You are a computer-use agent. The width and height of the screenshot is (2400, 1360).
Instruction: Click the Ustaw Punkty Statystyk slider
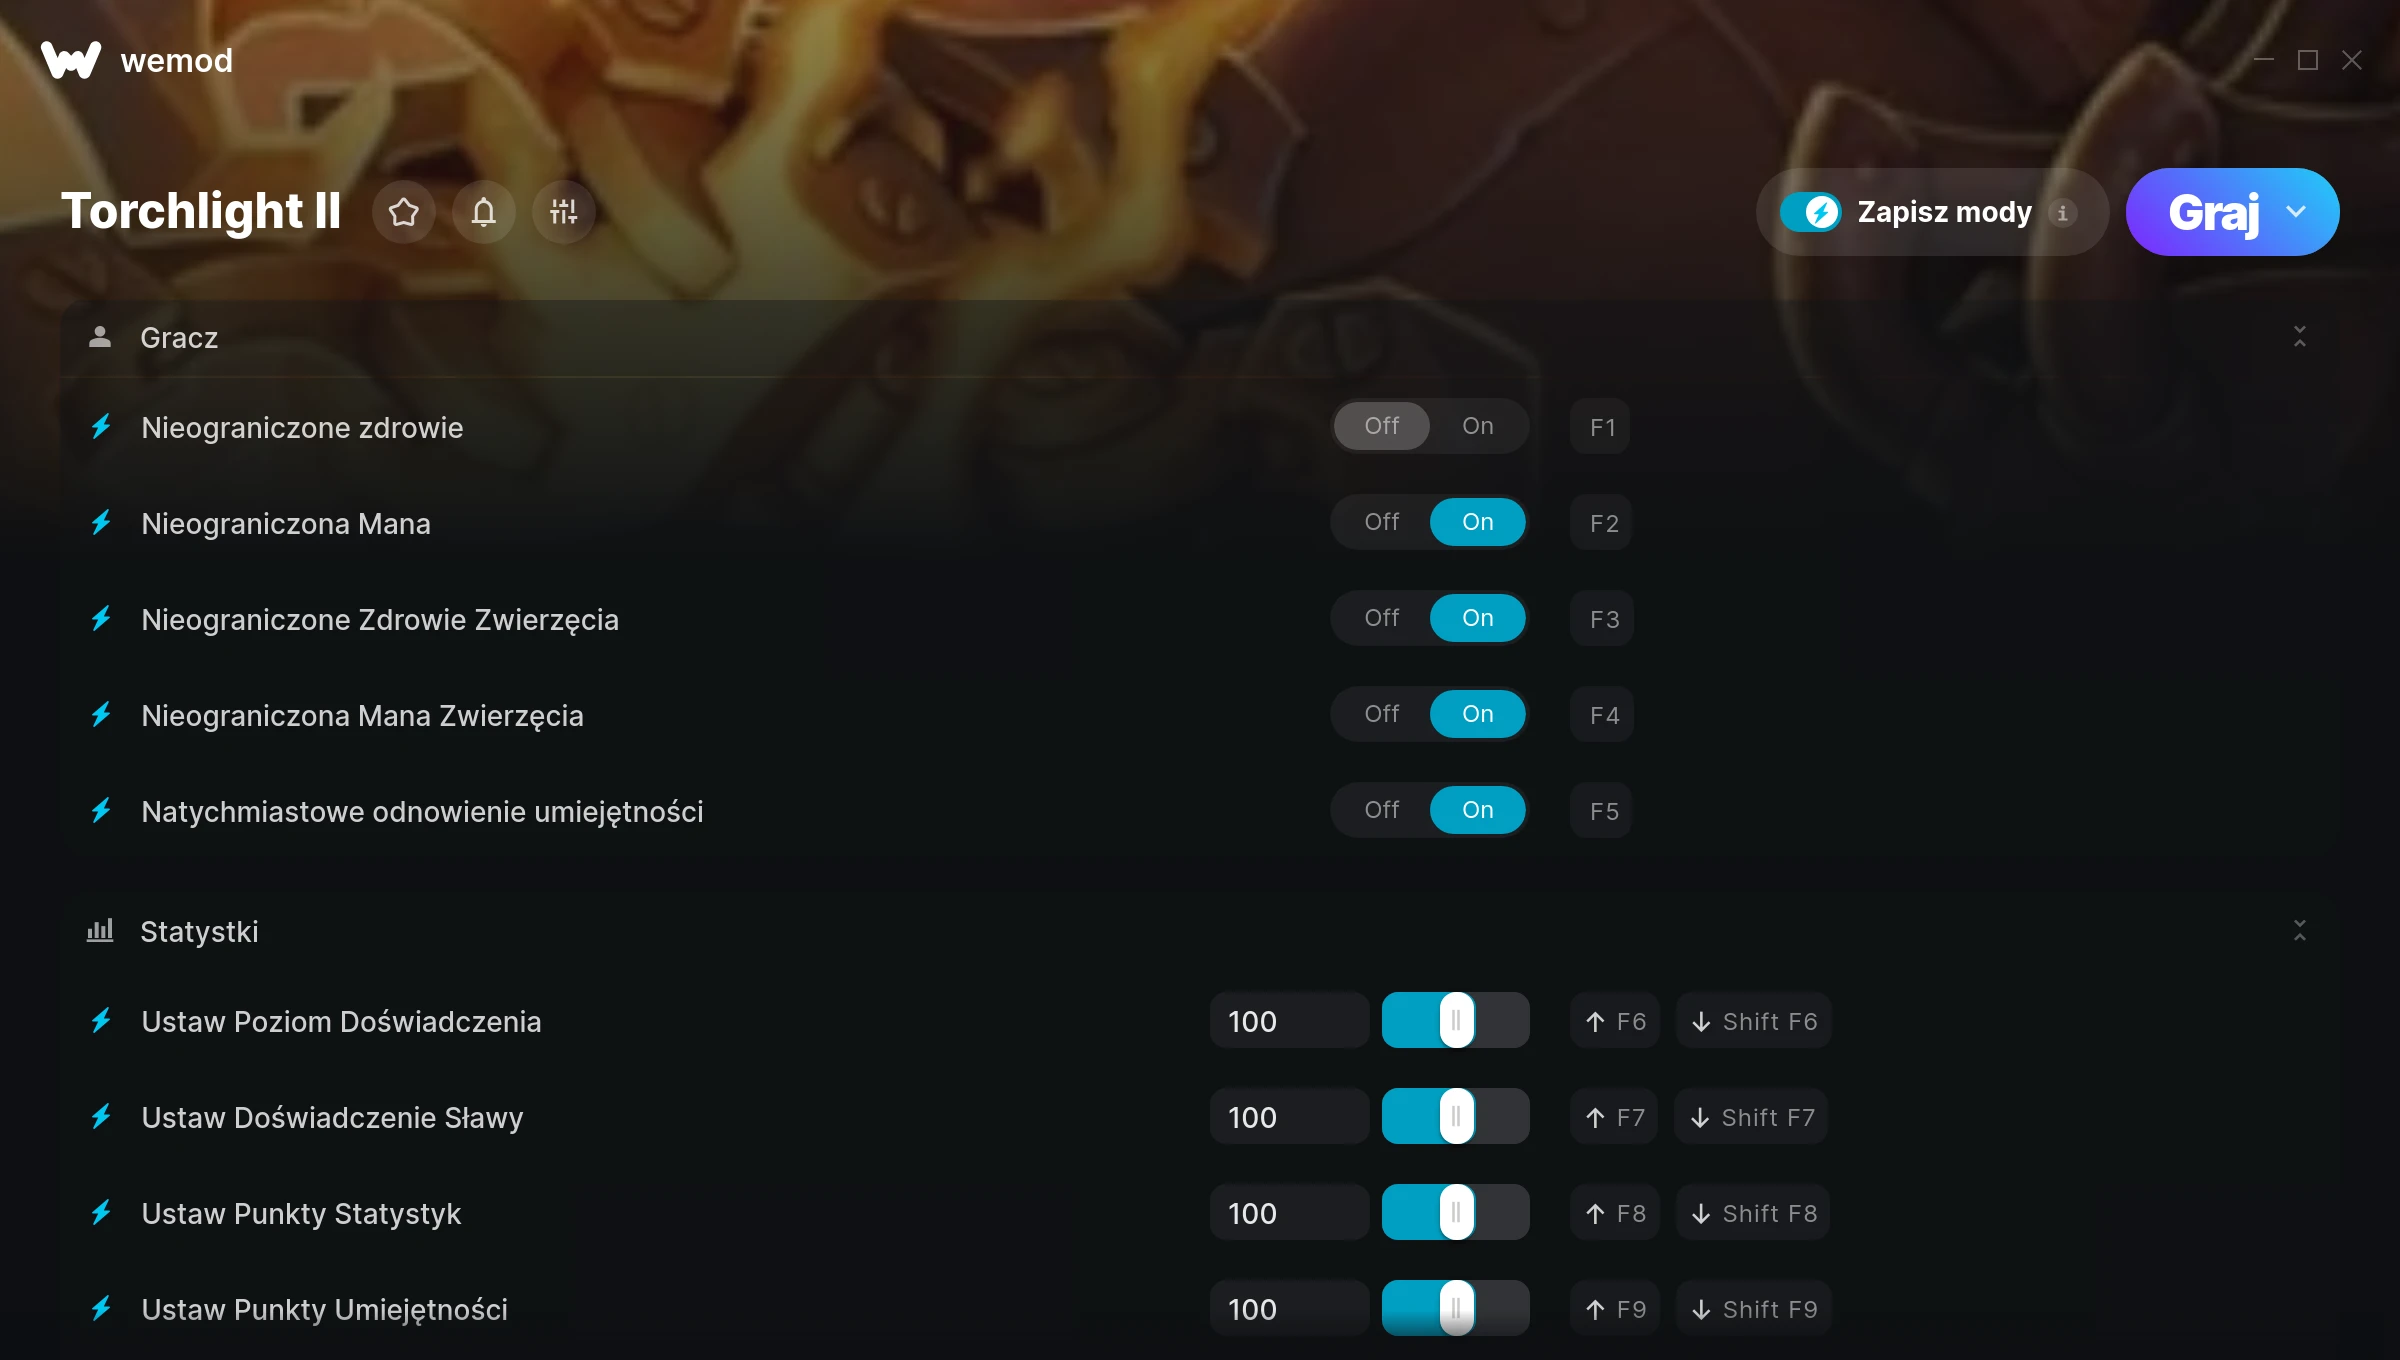(x=1456, y=1213)
